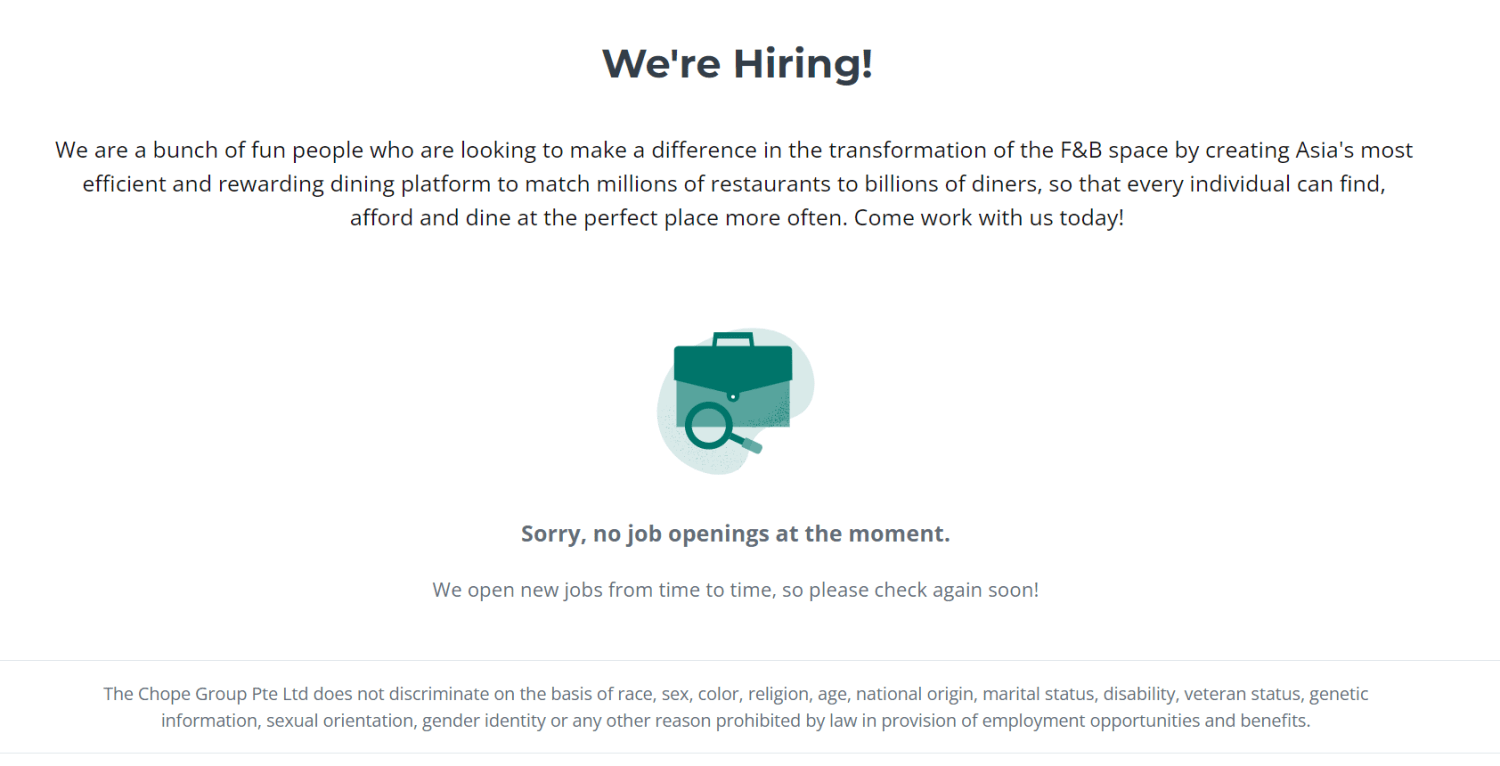
Task: Click the "We're Hiring!" heading
Action: point(737,64)
